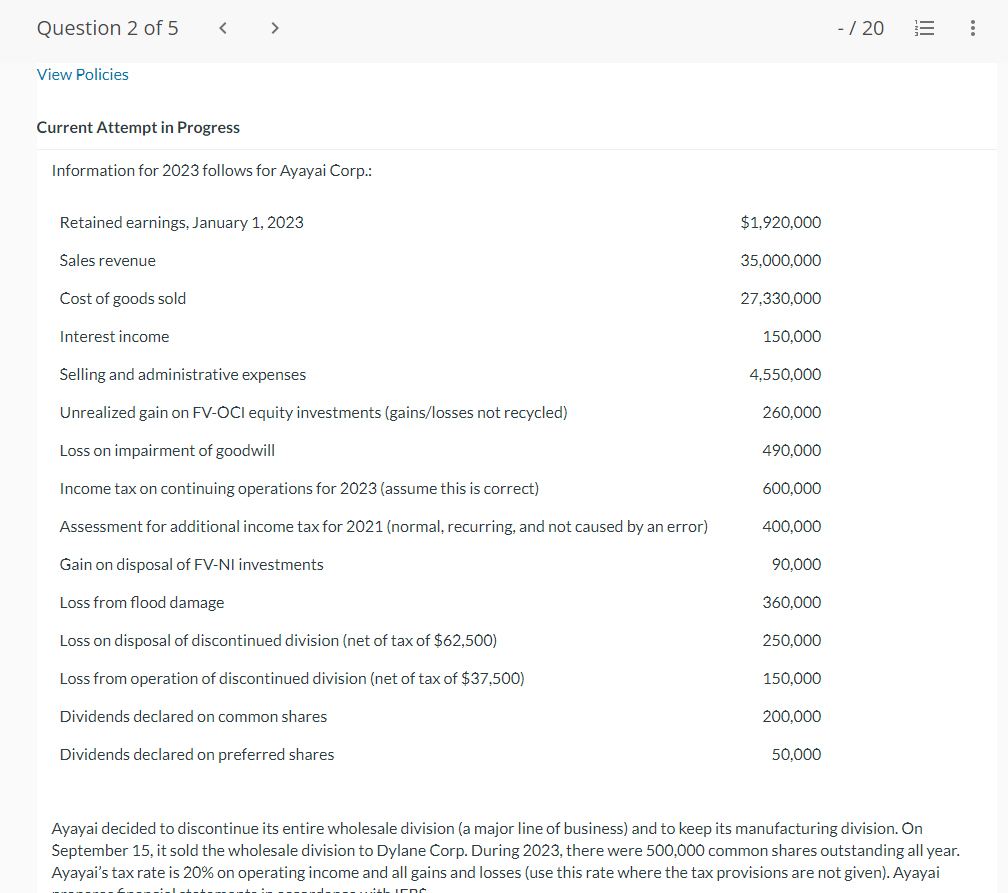Switch questions using the question list control

coord(924,27)
